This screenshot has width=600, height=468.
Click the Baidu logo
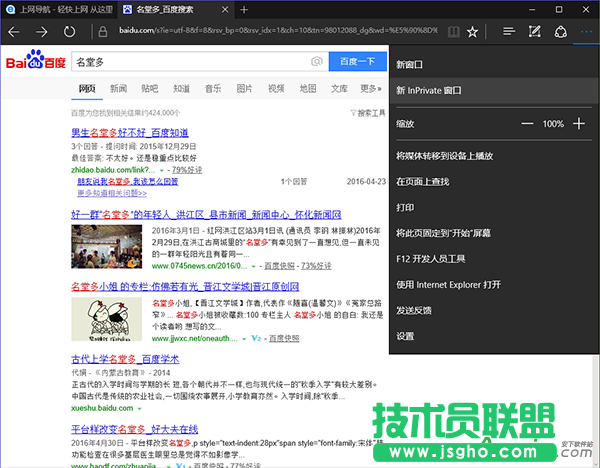(x=36, y=59)
